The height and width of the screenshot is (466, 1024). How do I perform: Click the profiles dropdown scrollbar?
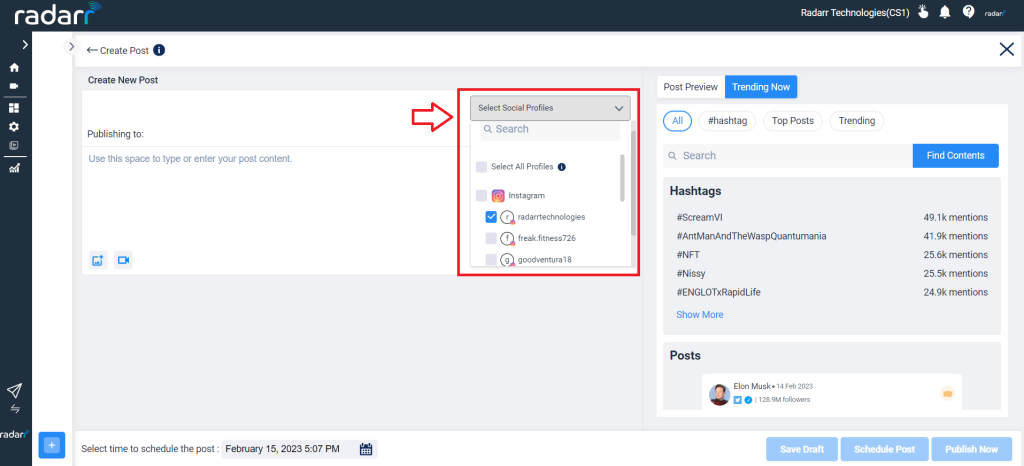(622, 178)
